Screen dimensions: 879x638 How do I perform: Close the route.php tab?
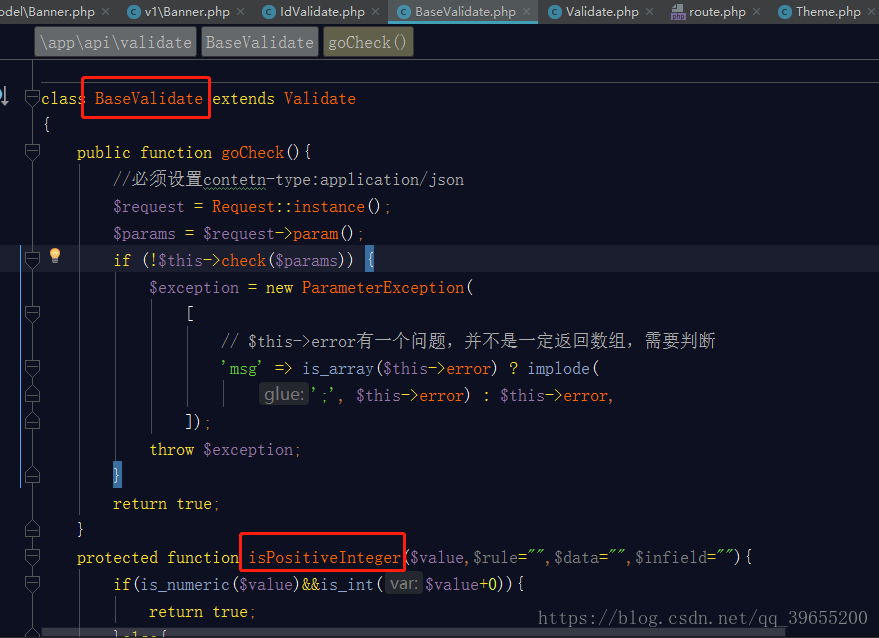point(756,11)
